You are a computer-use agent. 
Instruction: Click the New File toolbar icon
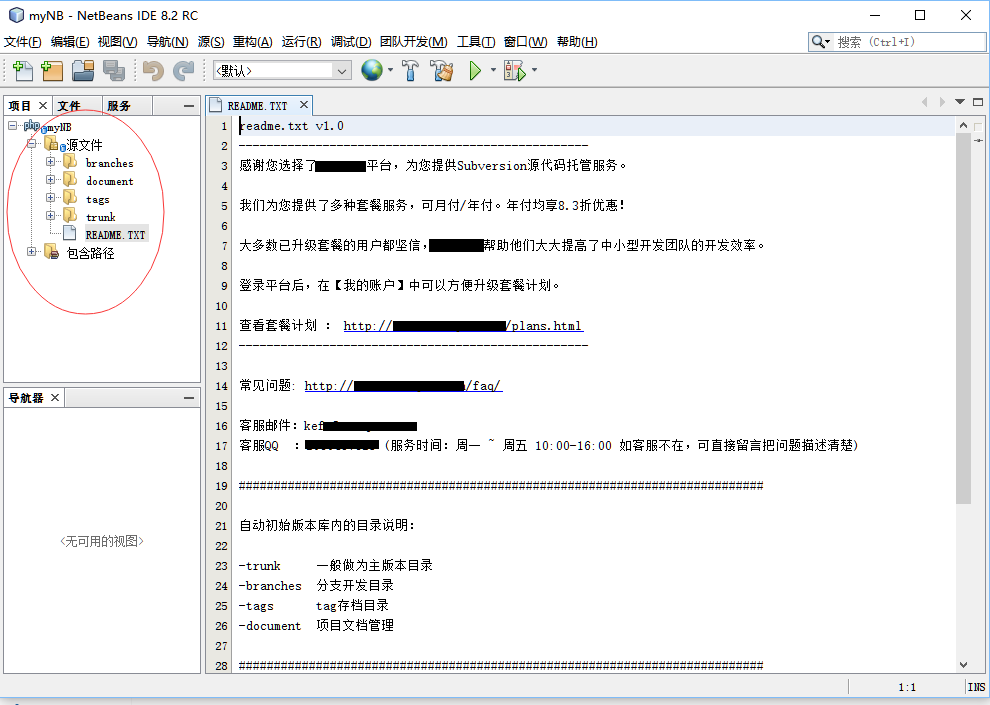(23, 71)
